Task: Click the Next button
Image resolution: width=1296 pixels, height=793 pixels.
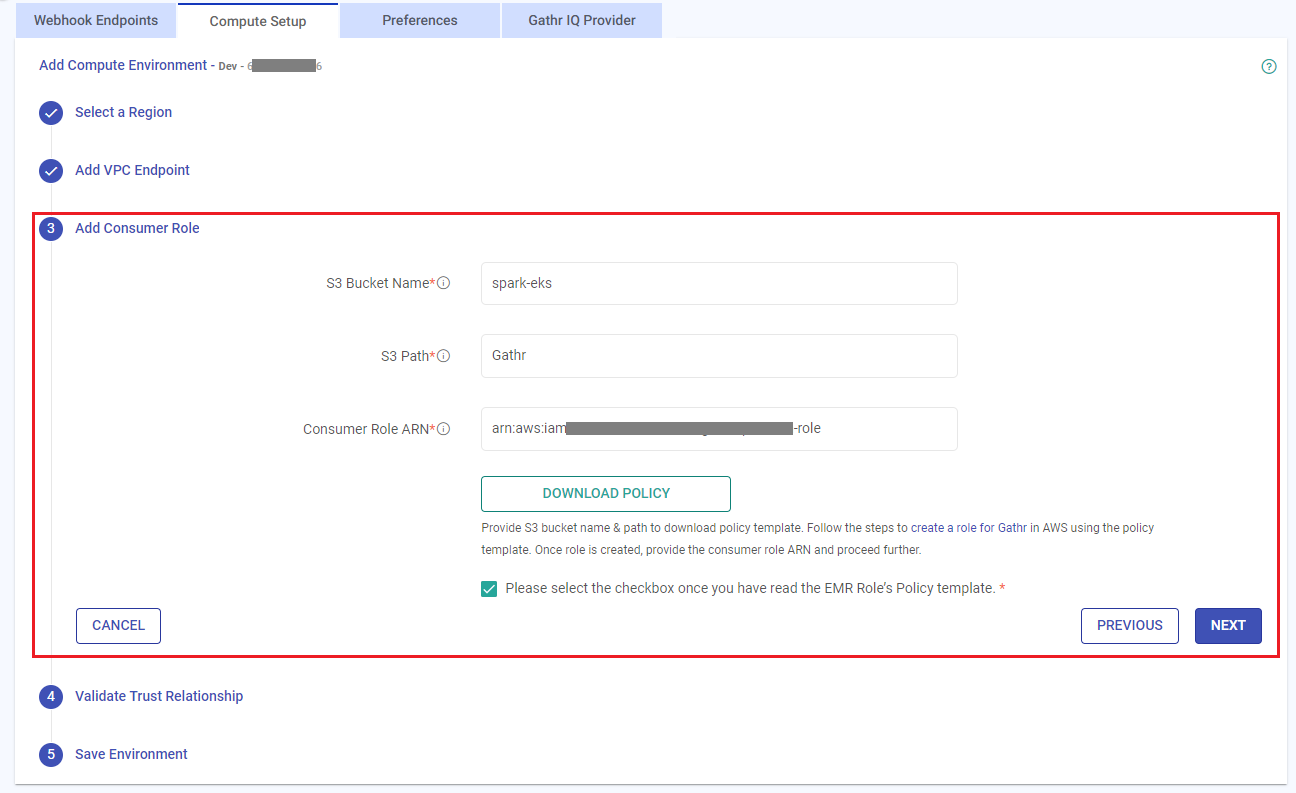Action: pos(1228,626)
